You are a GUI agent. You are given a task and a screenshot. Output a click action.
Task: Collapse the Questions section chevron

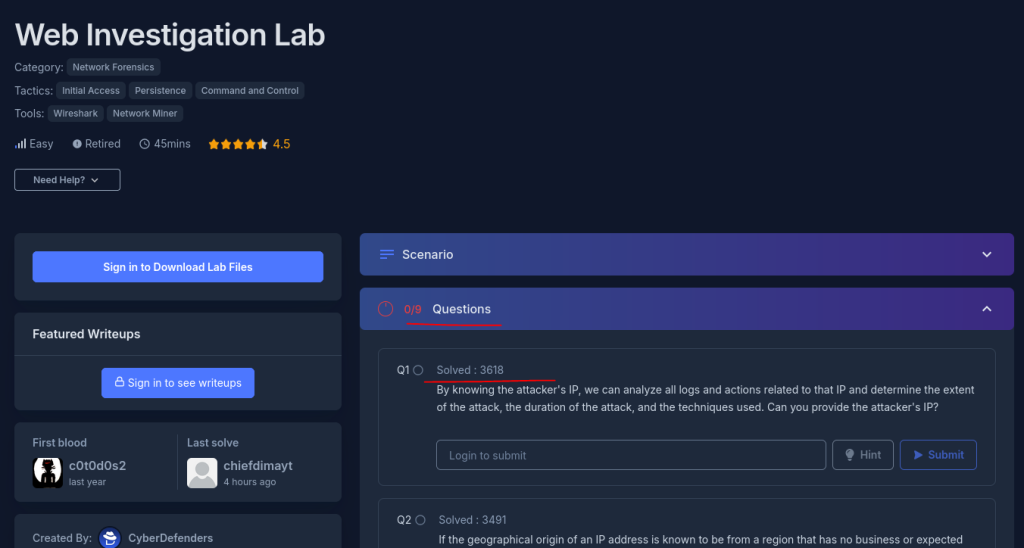[986, 309]
